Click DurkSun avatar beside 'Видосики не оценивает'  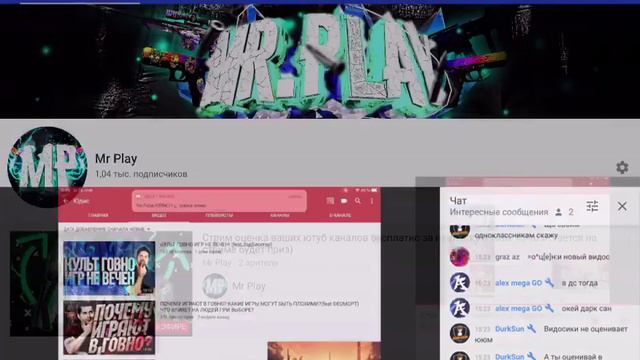pos(460,333)
